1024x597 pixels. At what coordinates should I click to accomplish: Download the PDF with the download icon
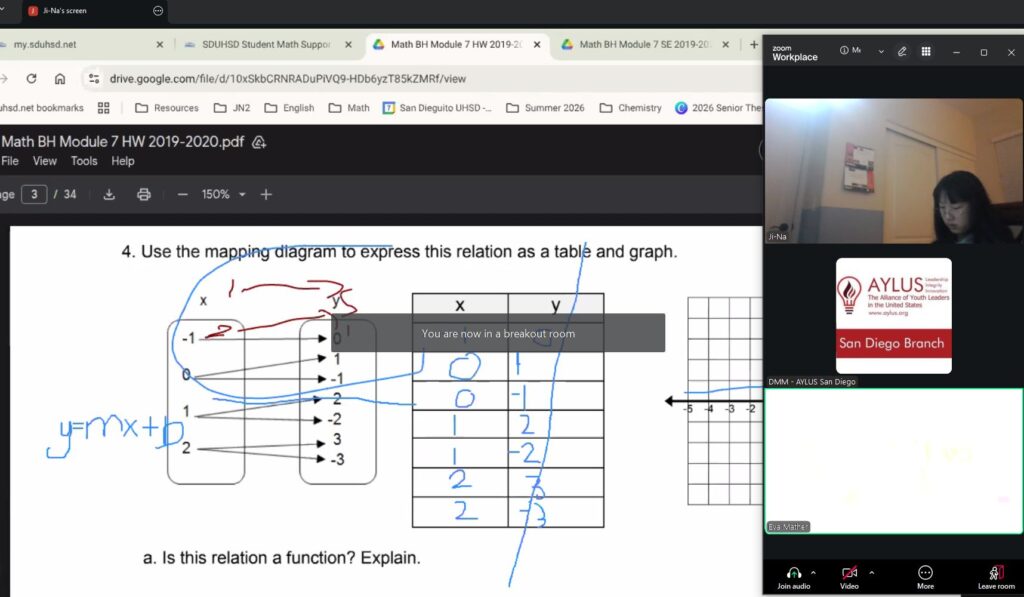(110, 194)
